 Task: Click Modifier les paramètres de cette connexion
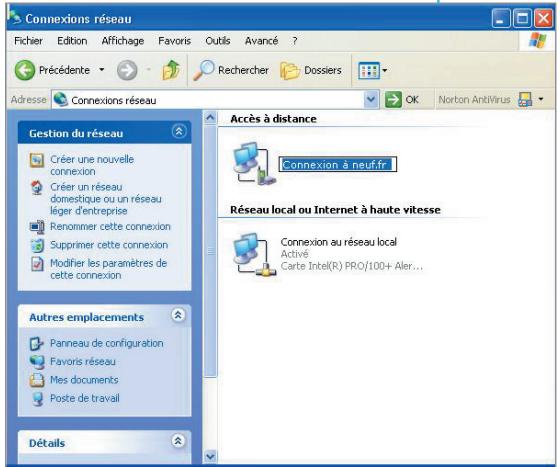(x=109, y=269)
